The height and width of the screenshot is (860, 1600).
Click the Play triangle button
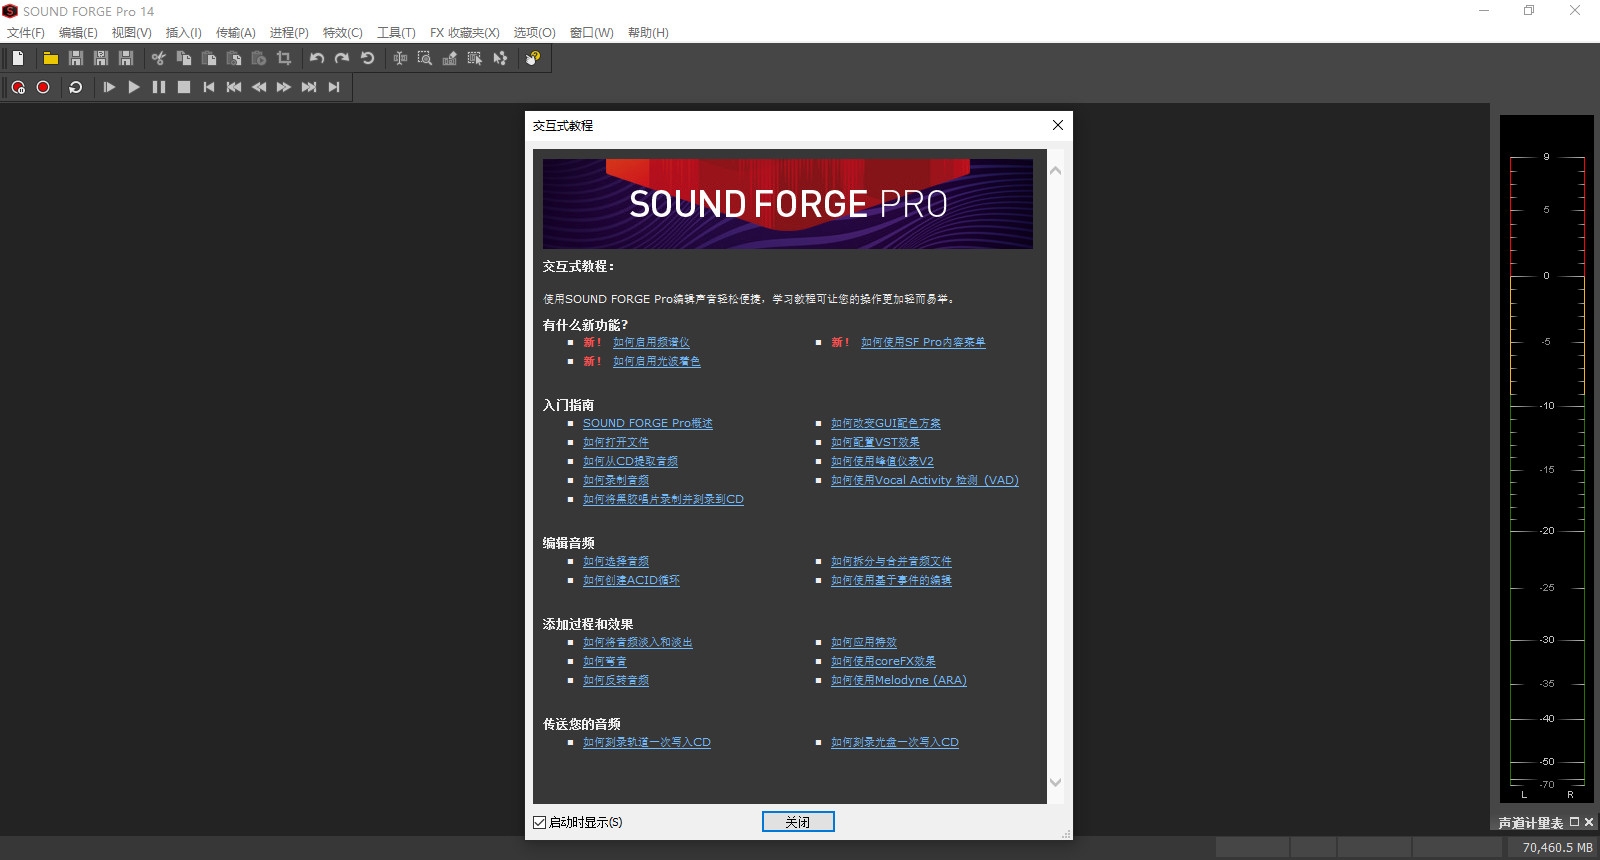tap(134, 87)
